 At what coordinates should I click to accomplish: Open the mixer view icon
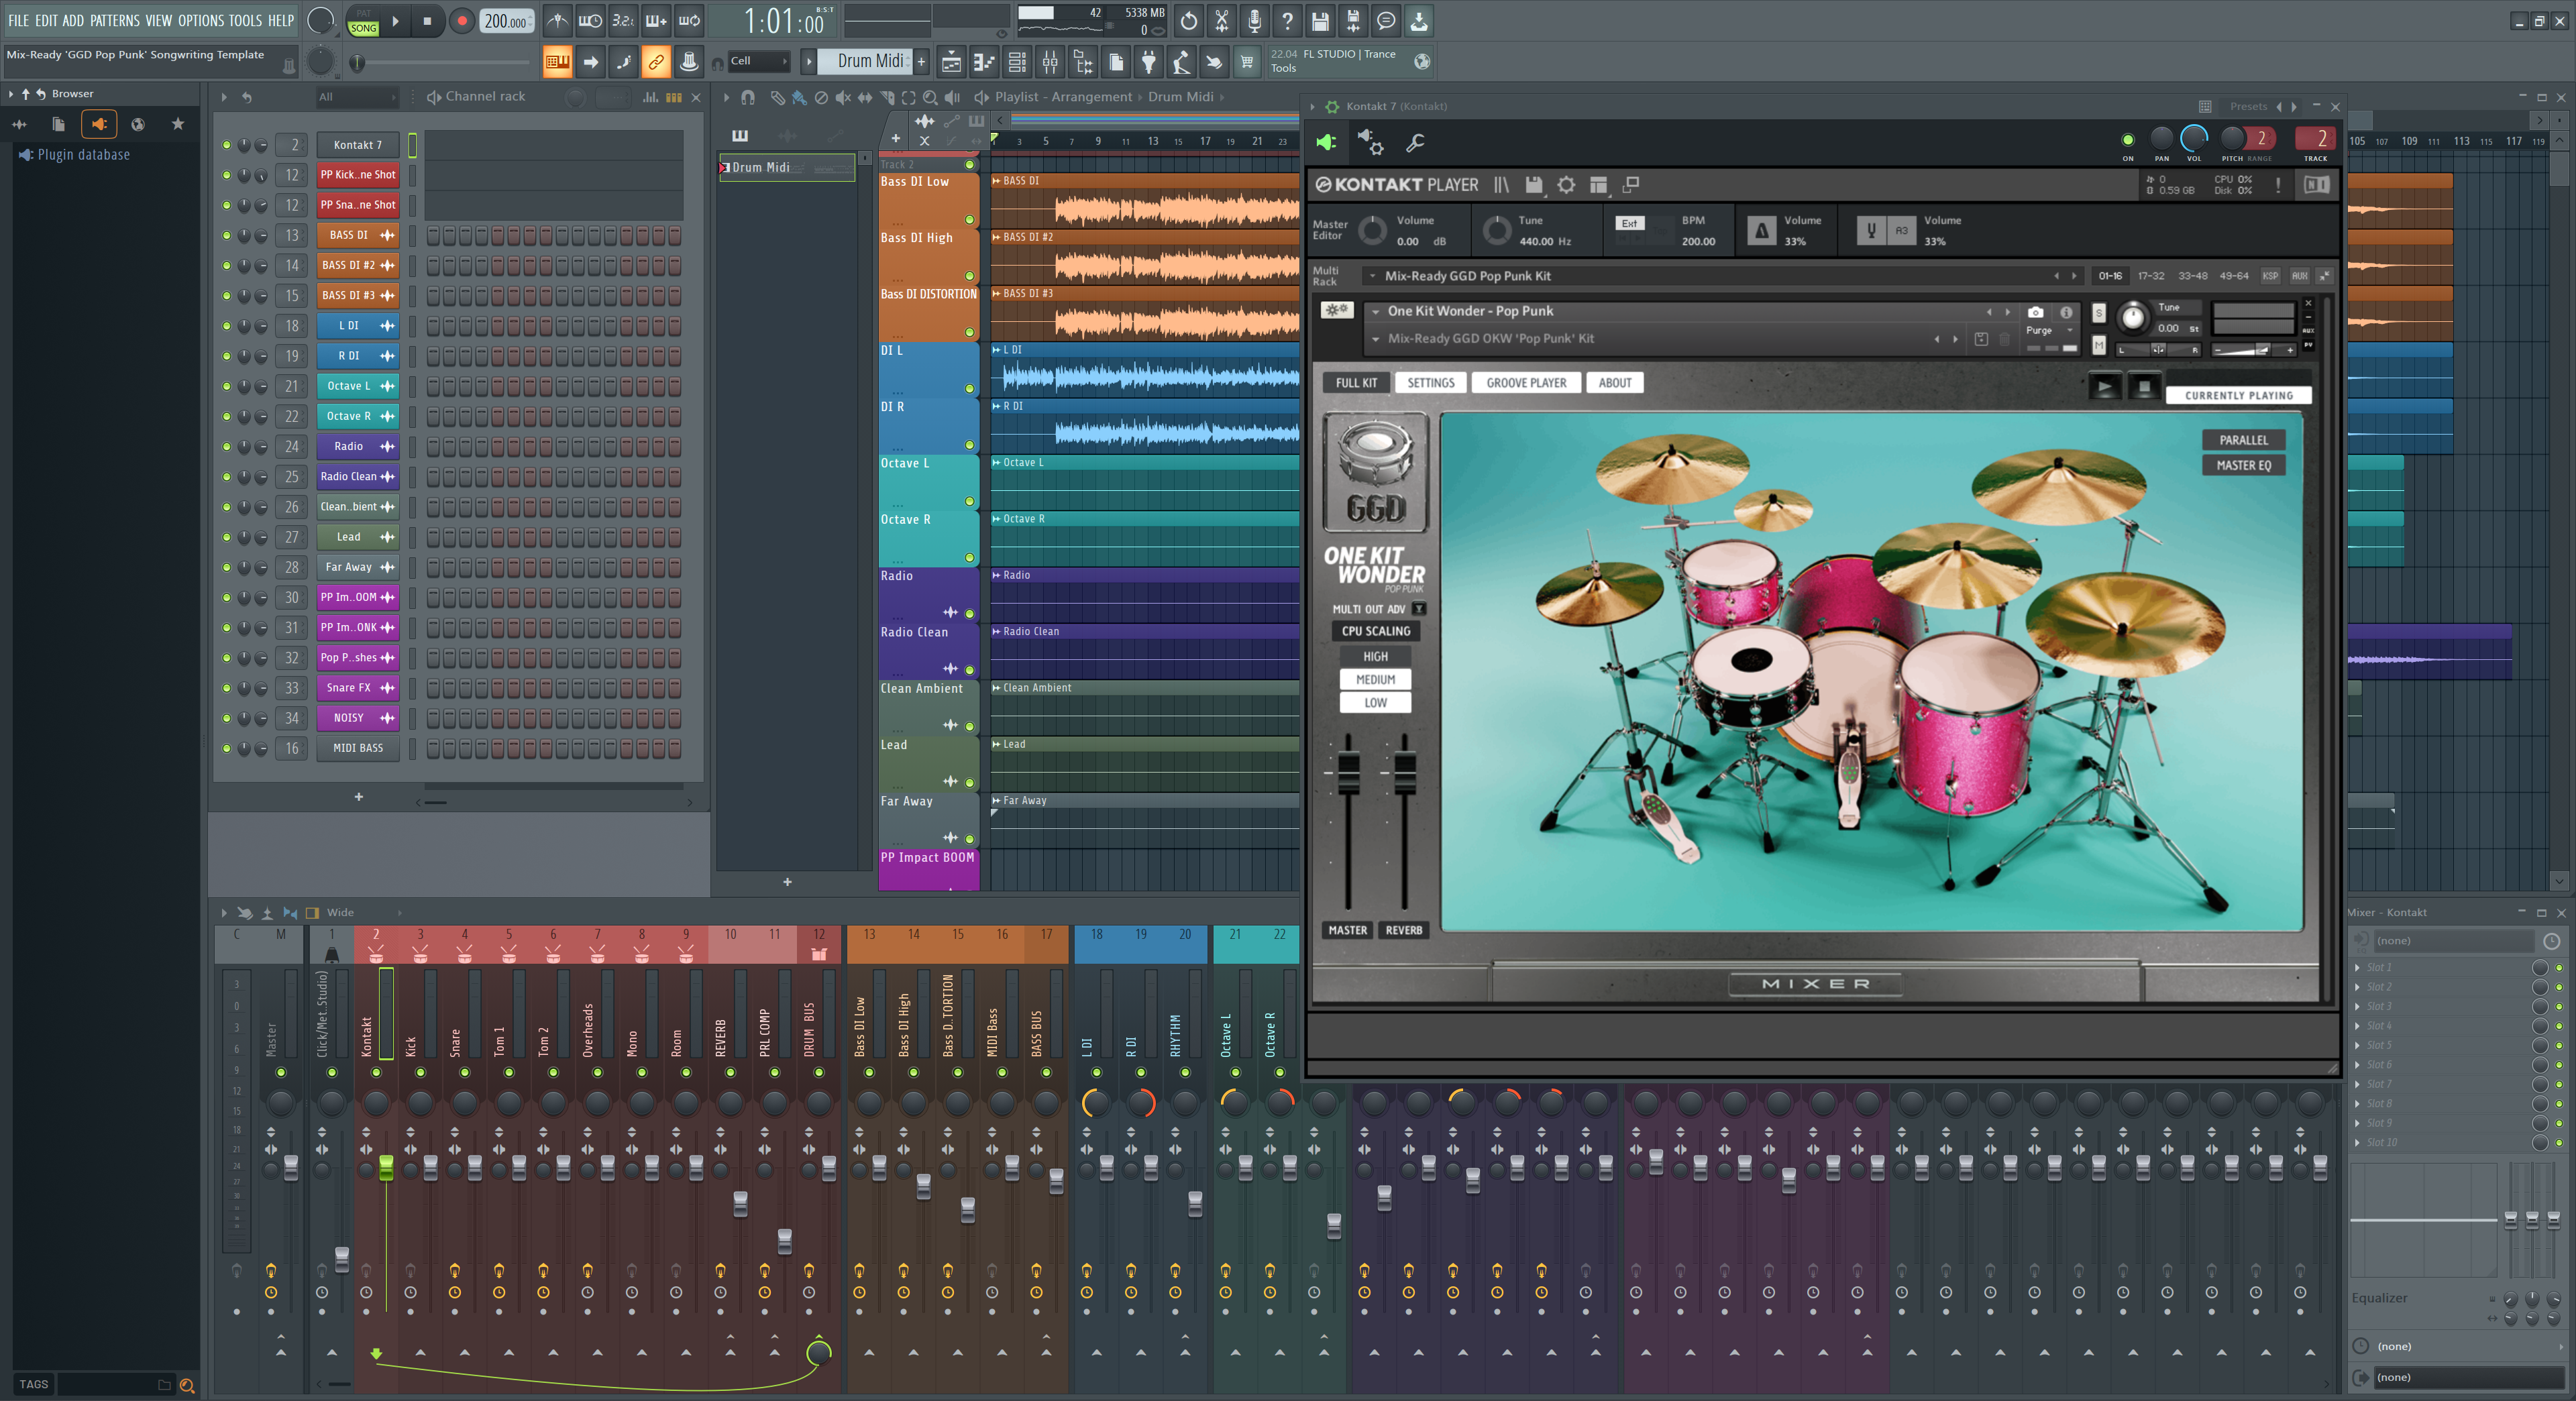click(x=1050, y=62)
